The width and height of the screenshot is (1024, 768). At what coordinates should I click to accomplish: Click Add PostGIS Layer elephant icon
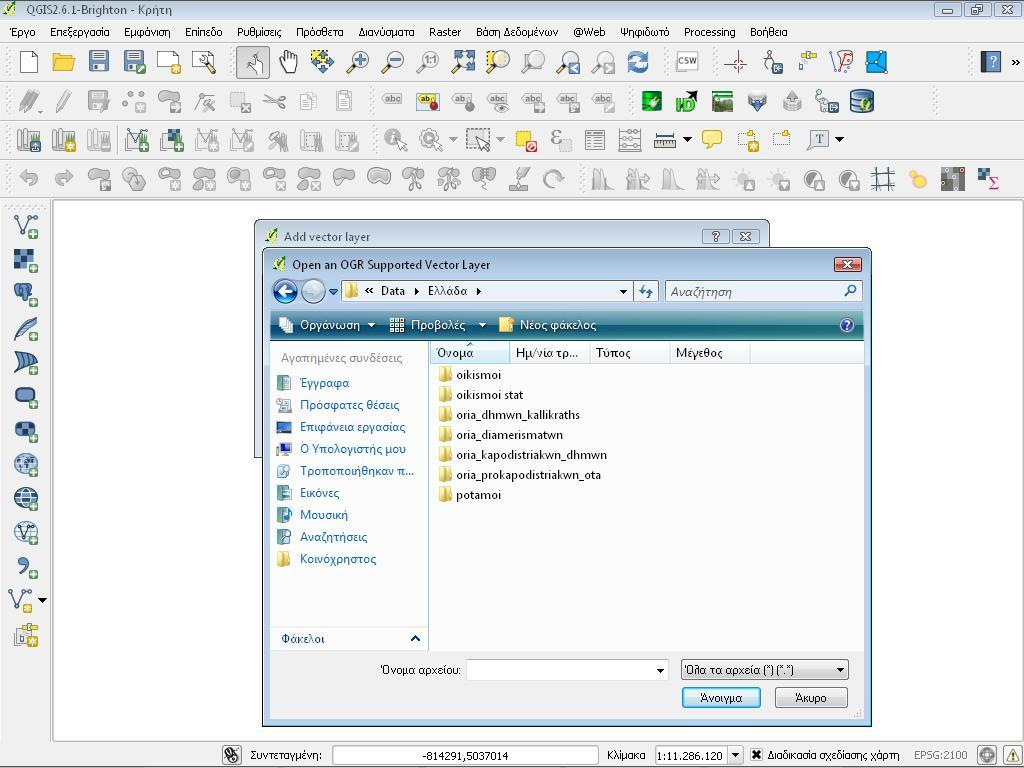25,294
